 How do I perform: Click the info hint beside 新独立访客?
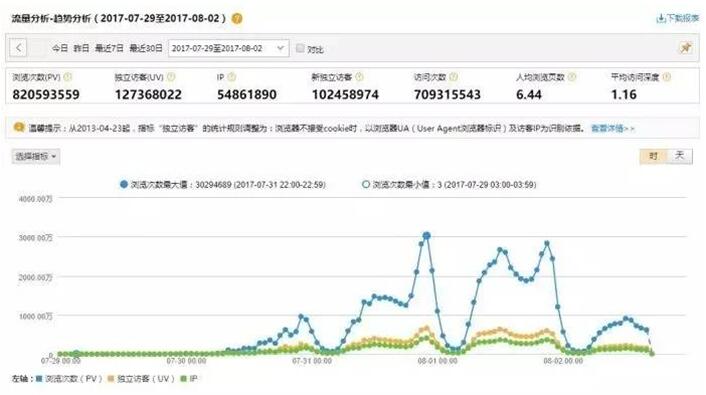(359, 77)
